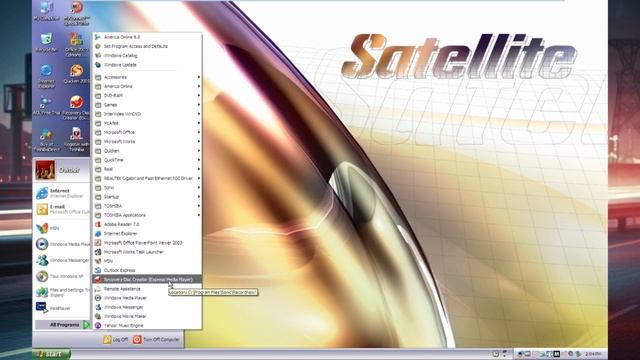The width and height of the screenshot is (640, 360).
Task: Open My Computer desktop icon
Action: pos(46,11)
